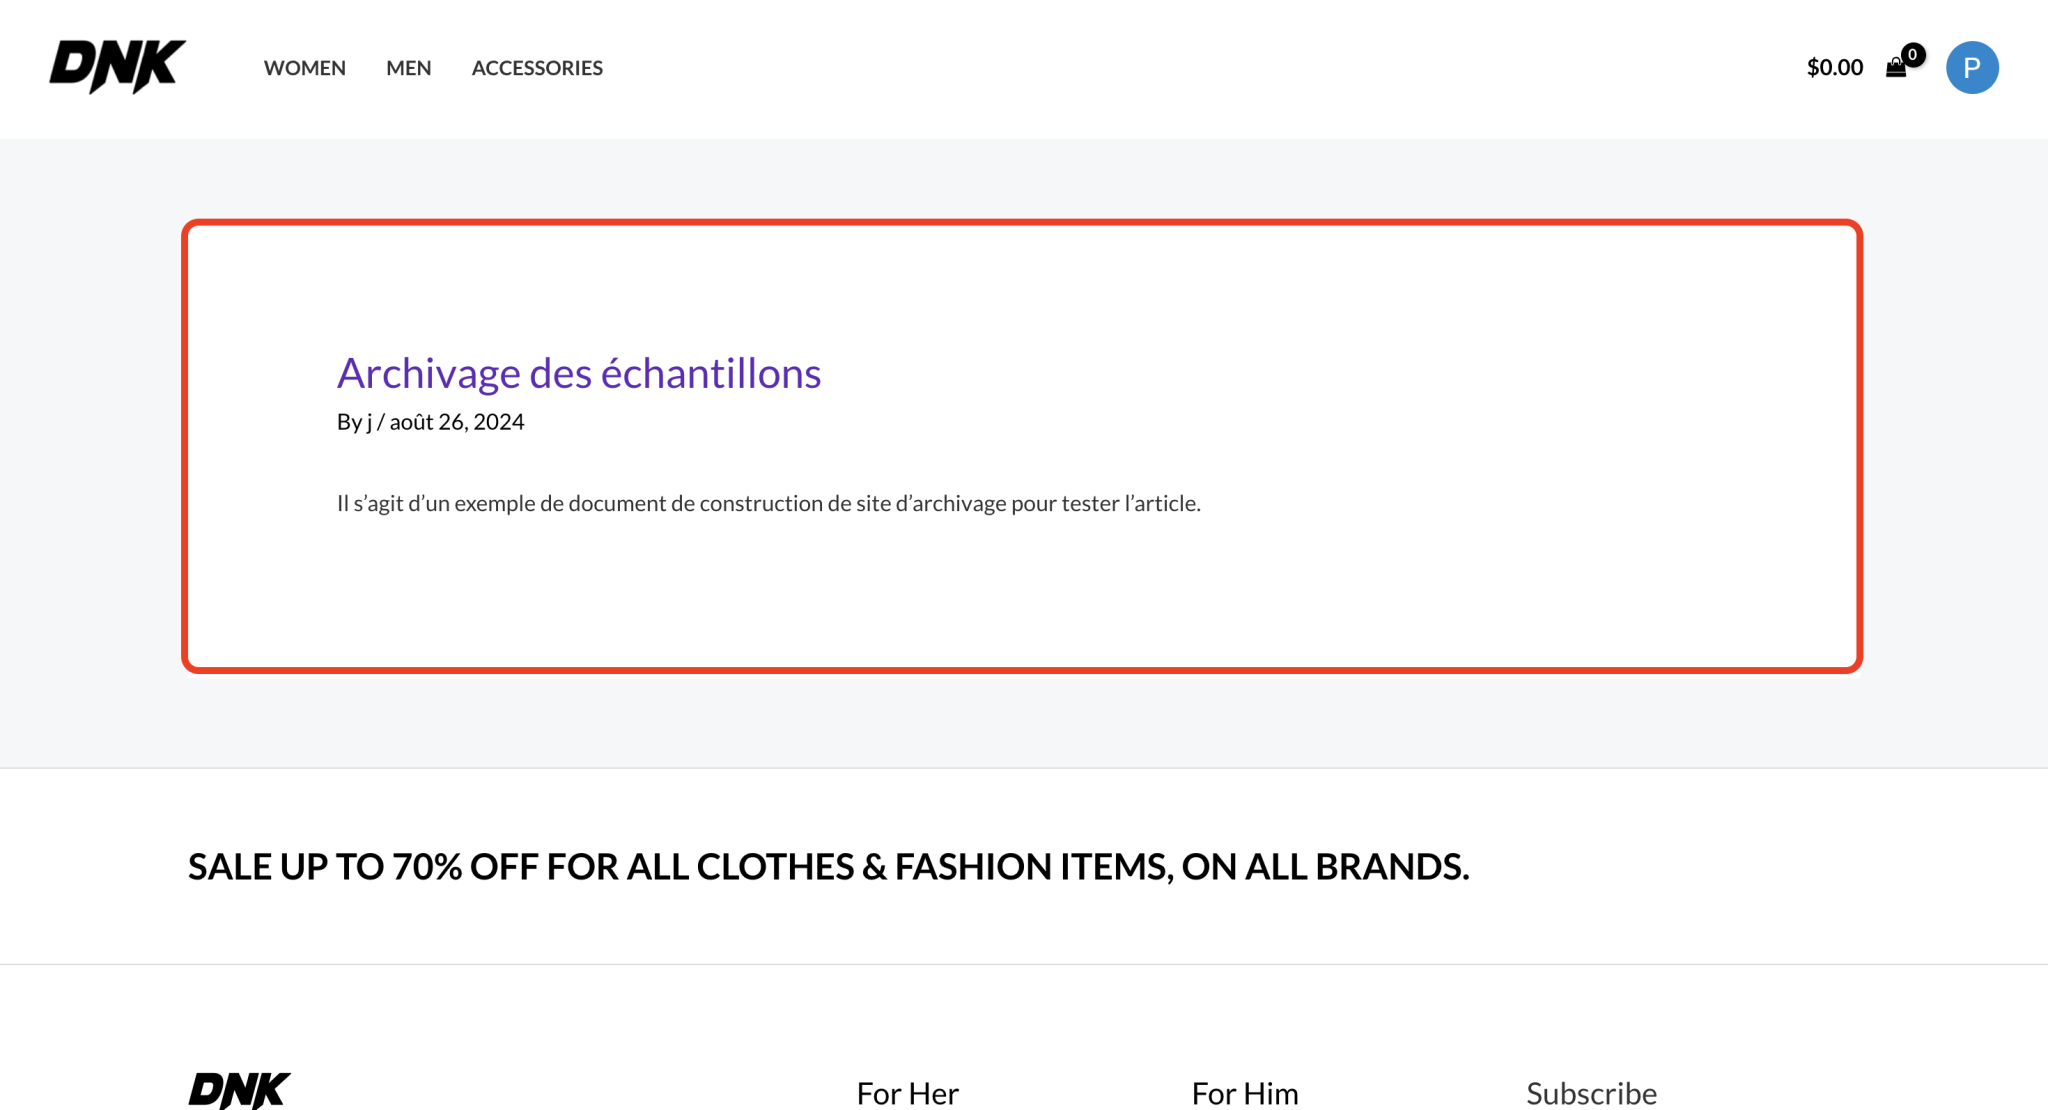Click the $0.00 cart total
This screenshot has height=1110, width=2048.
(1835, 68)
